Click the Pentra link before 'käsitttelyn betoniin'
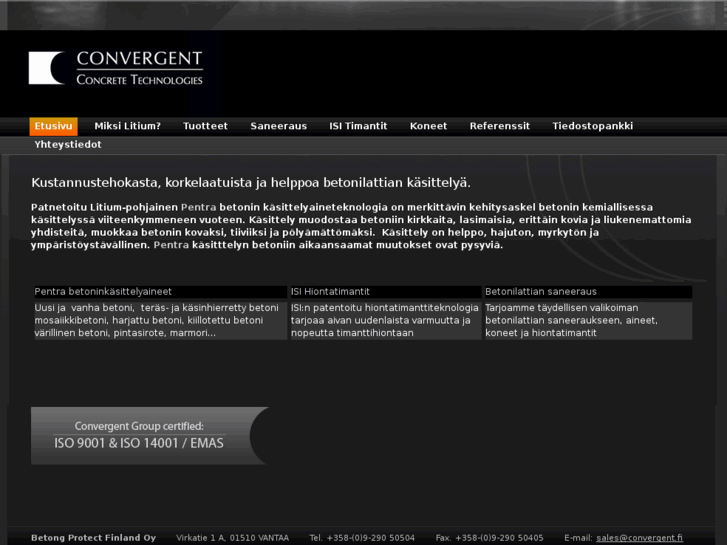The width and height of the screenshot is (727, 545). point(171,245)
